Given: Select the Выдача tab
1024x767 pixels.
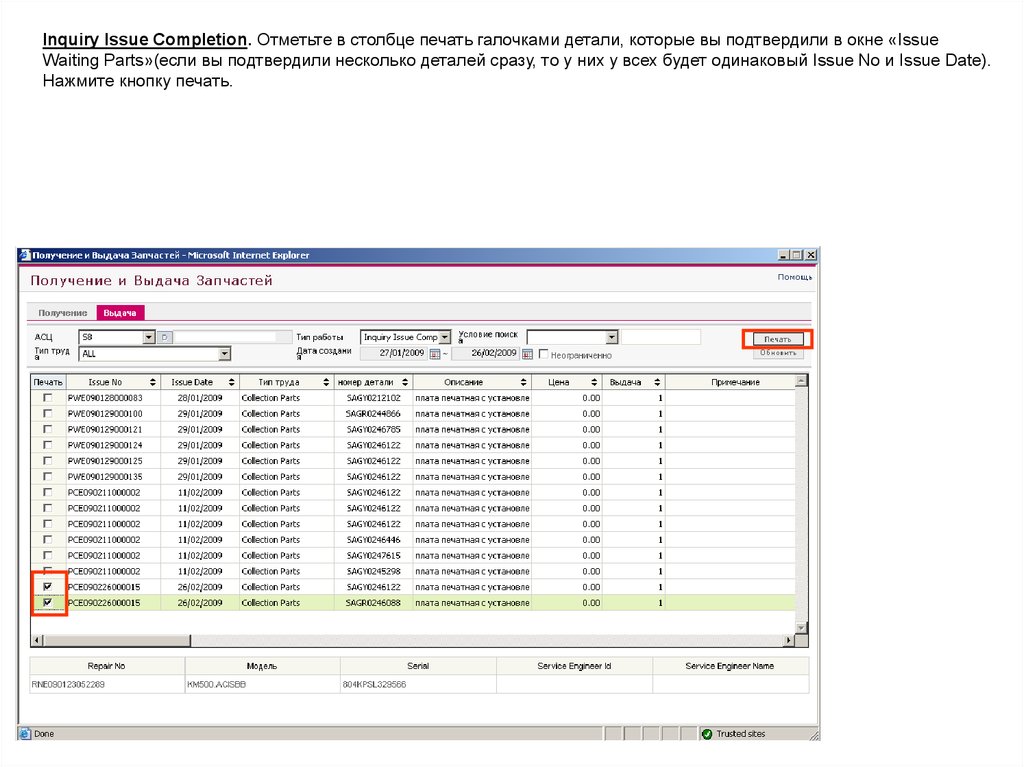Looking at the screenshot, I should (x=119, y=313).
